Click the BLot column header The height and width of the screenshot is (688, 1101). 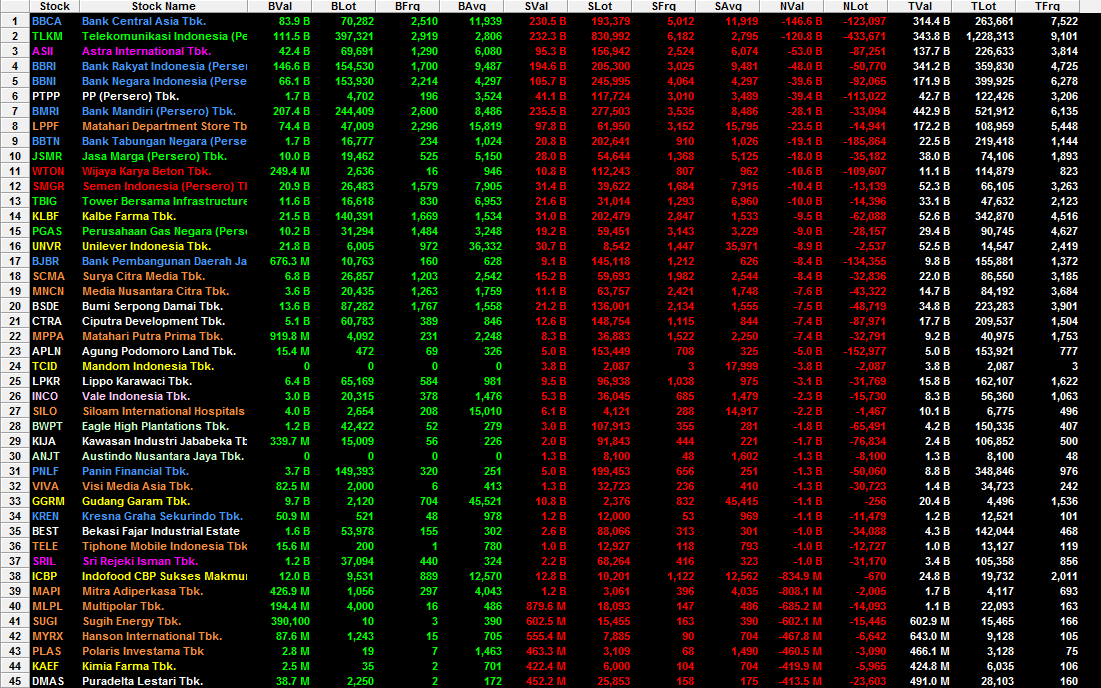point(343,6)
